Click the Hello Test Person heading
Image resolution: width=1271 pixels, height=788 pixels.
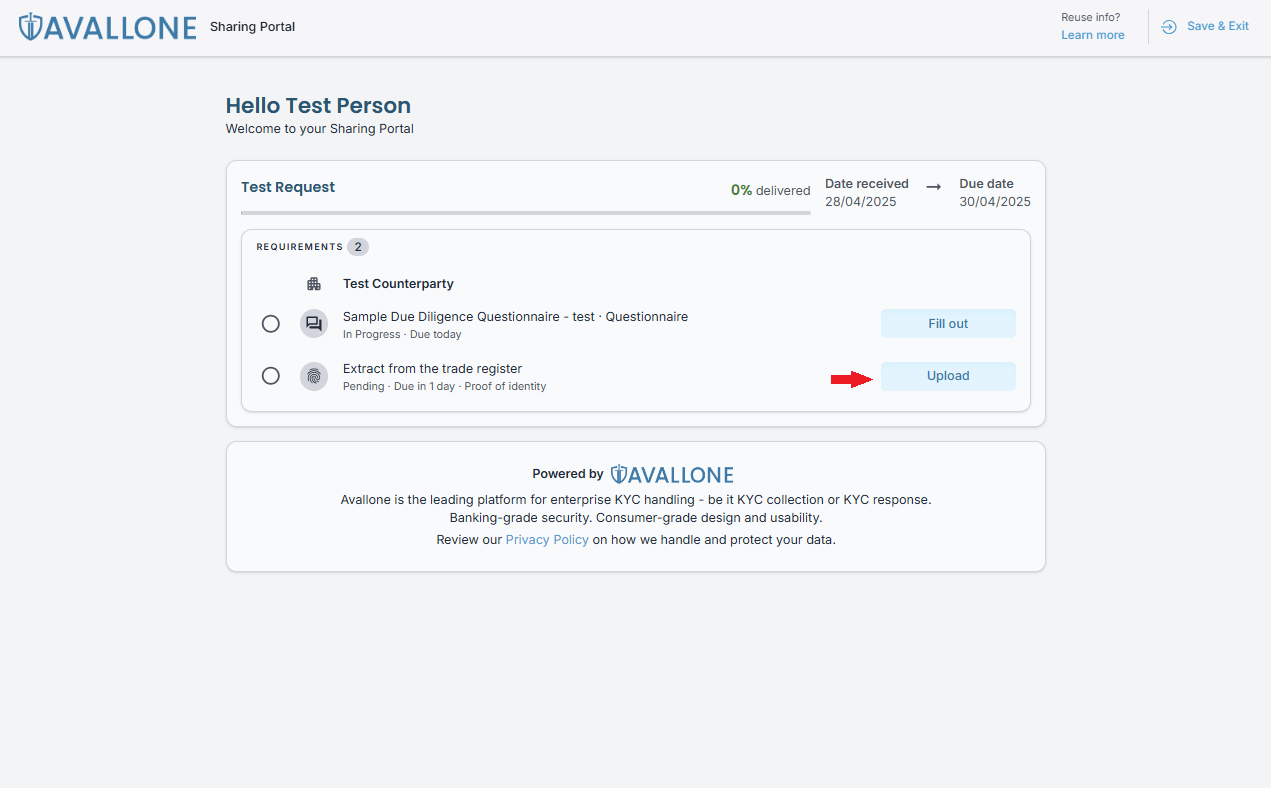[x=318, y=106]
